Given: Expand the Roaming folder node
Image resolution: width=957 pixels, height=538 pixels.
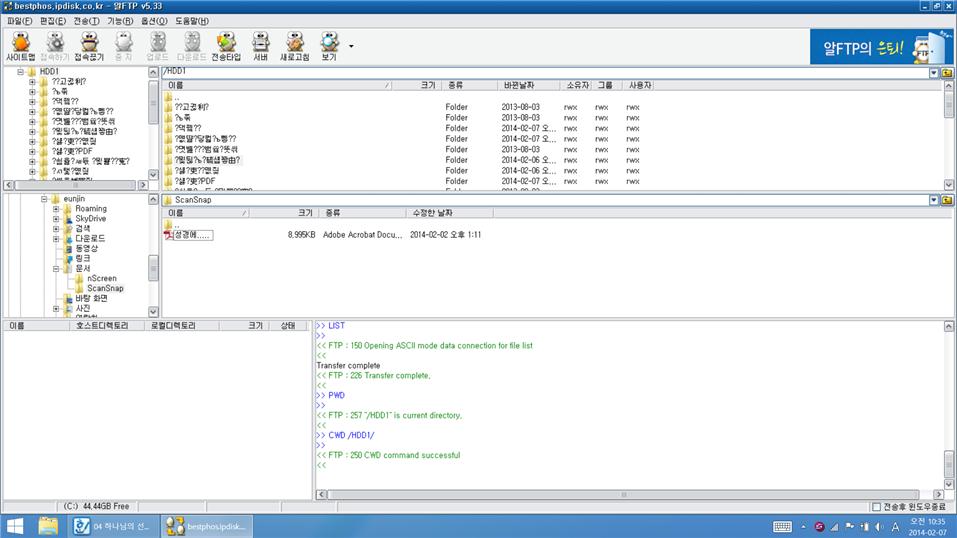Looking at the screenshot, I should click(x=56, y=209).
